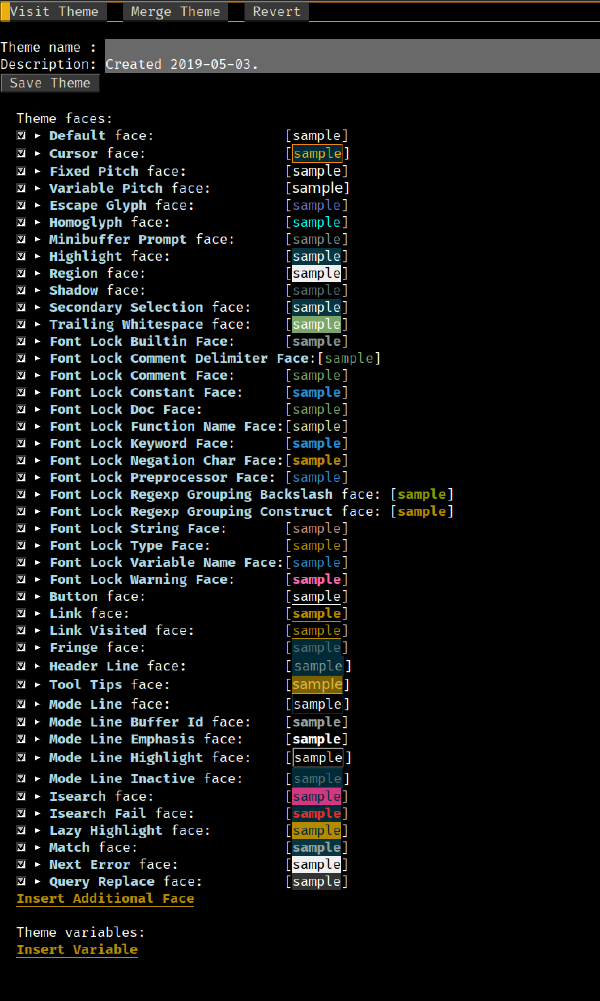
Task: Open the Insert Variable link
Action: pyautogui.click(x=77, y=950)
